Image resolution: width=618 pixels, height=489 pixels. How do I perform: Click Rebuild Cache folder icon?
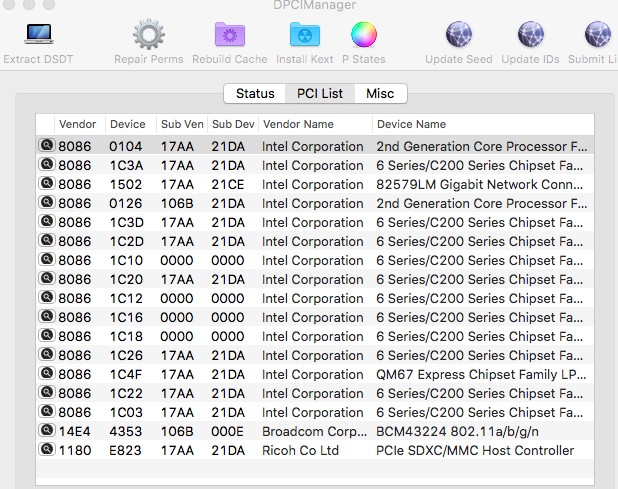(229, 36)
